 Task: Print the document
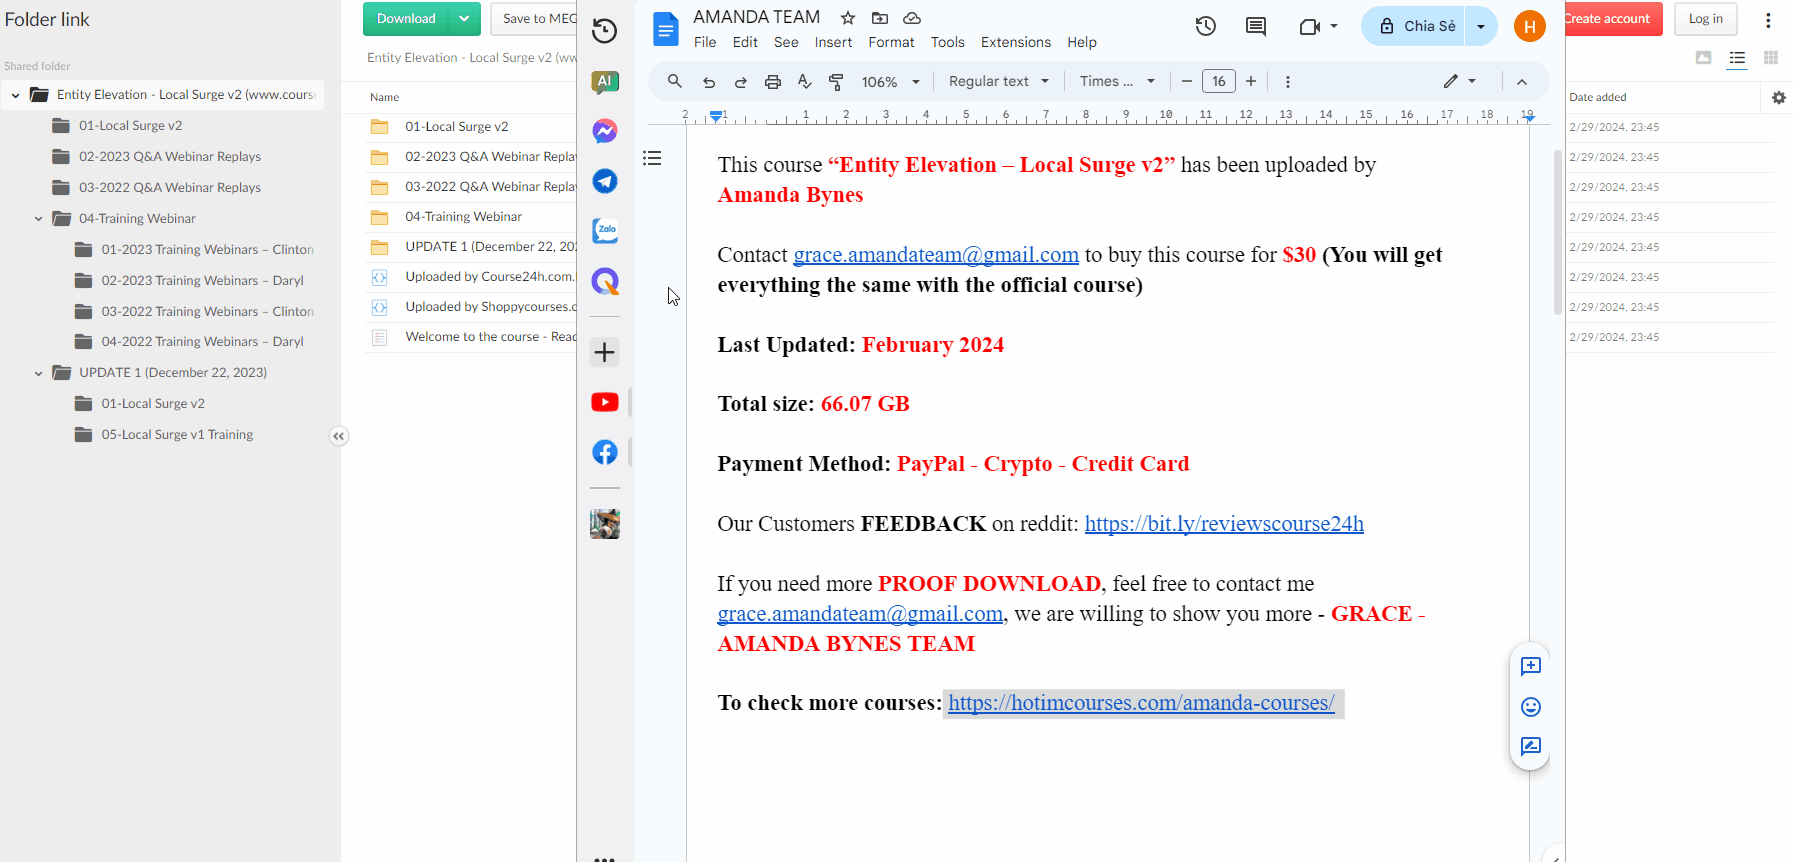pos(773,82)
